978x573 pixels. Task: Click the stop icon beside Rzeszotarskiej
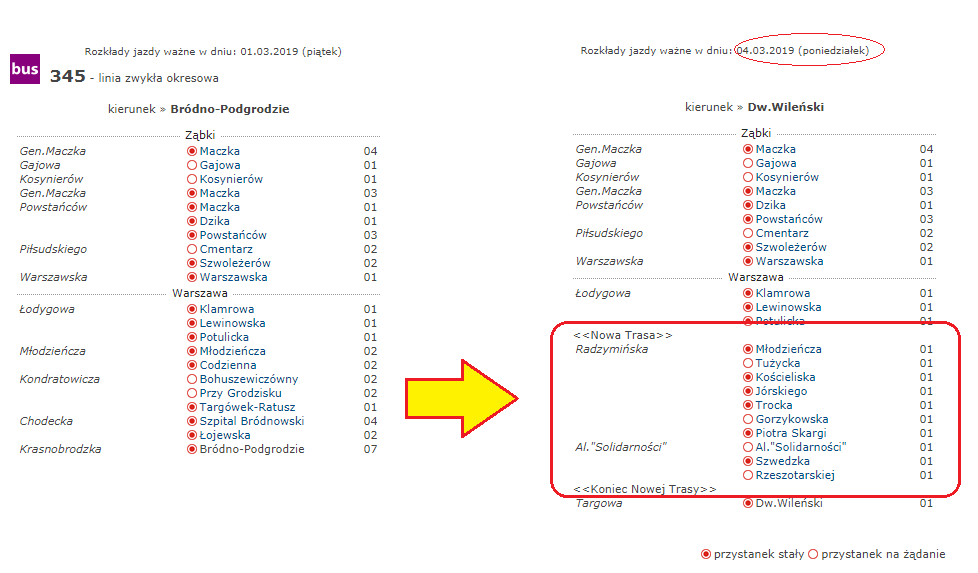click(x=748, y=475)
